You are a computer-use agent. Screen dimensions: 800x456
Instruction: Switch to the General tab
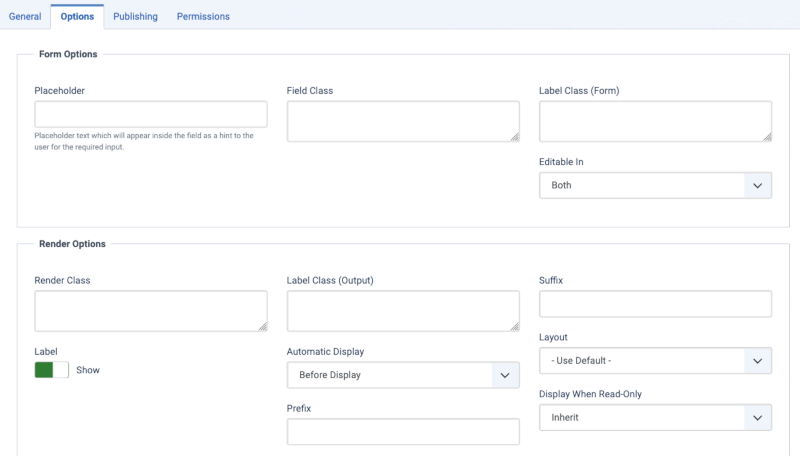tap(25, 16)
